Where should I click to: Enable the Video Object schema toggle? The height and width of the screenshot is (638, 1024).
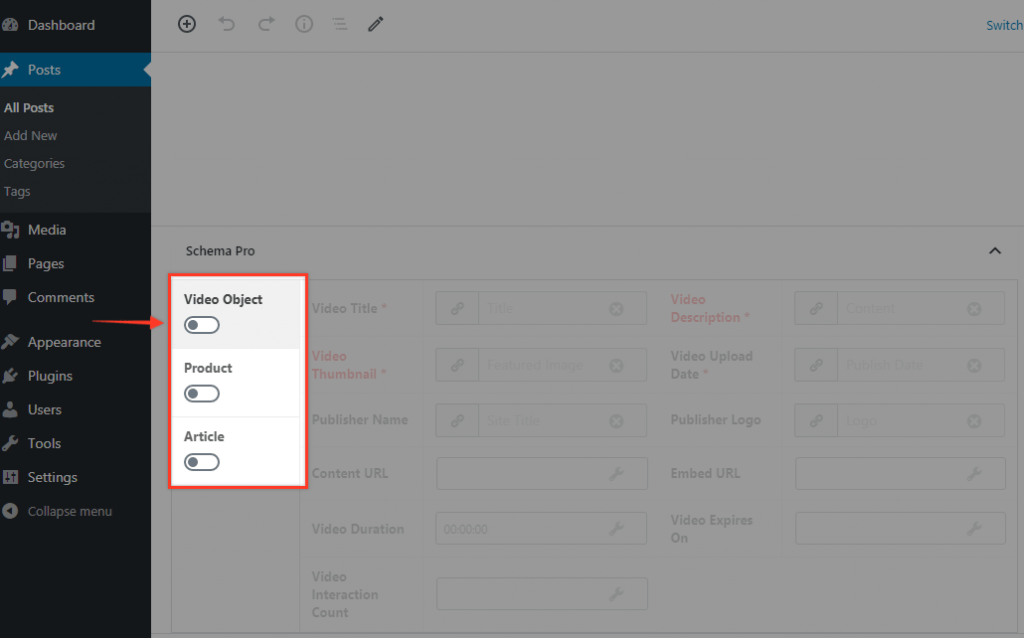tap(201, 324)
